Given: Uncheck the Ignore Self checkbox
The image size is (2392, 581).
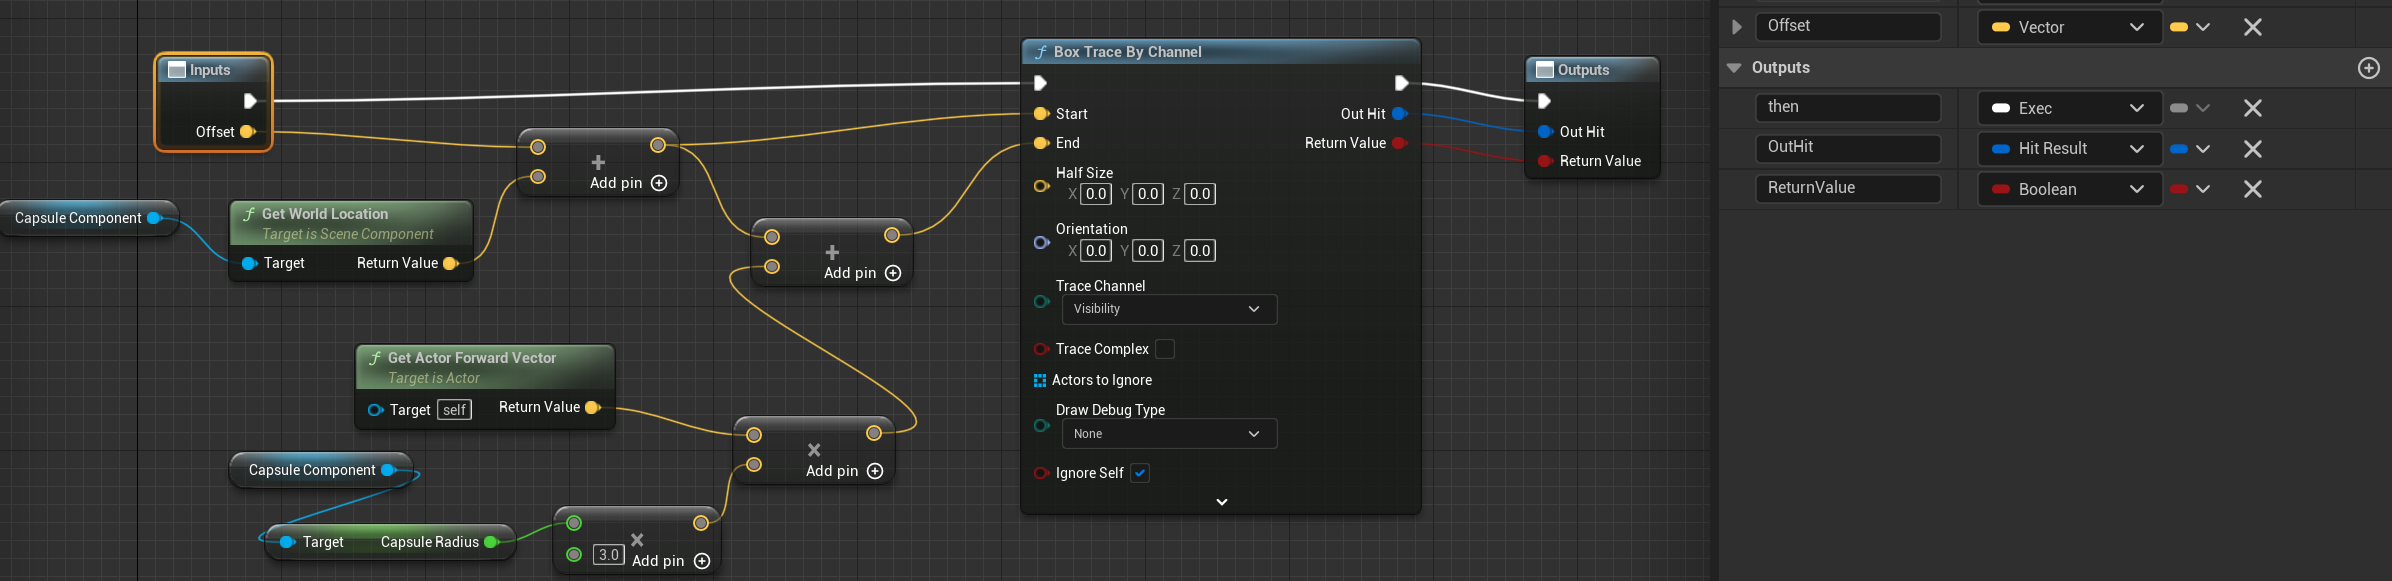Looking at the screenshot, I should tap(1140, 473).
